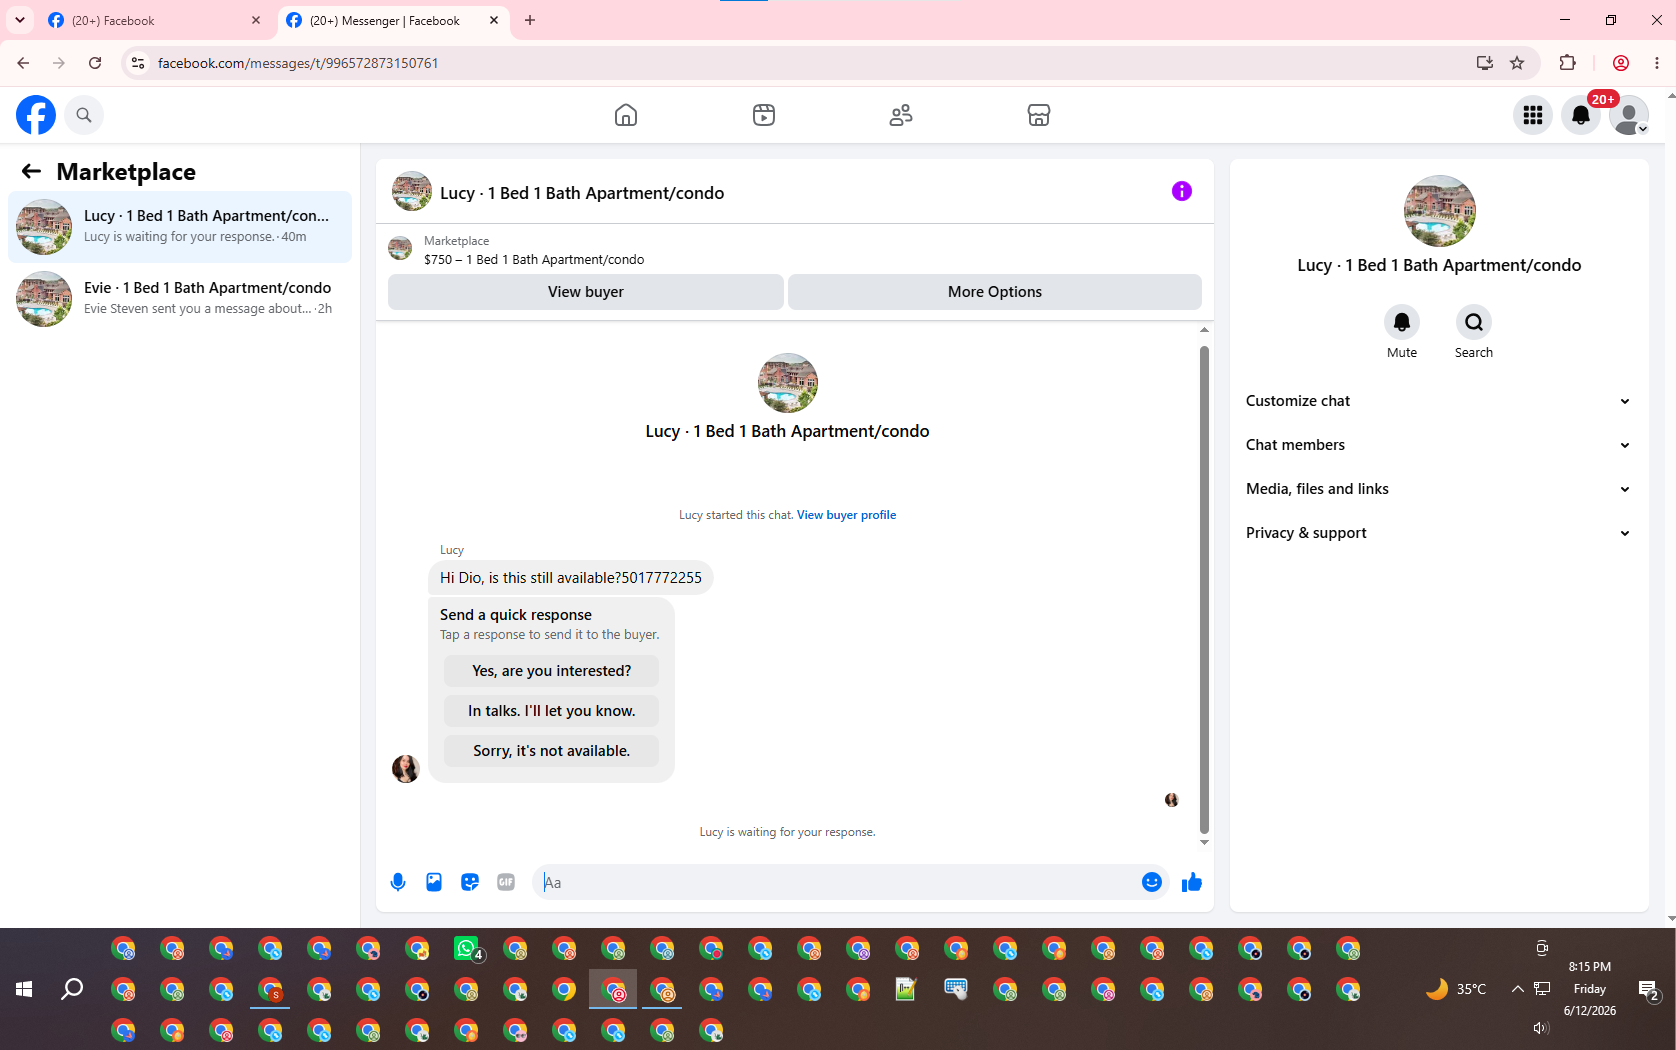The height and width of the screenshot is (1050, 1676).
Task: Go to the Home feed icon
Action: pos(626,115)
